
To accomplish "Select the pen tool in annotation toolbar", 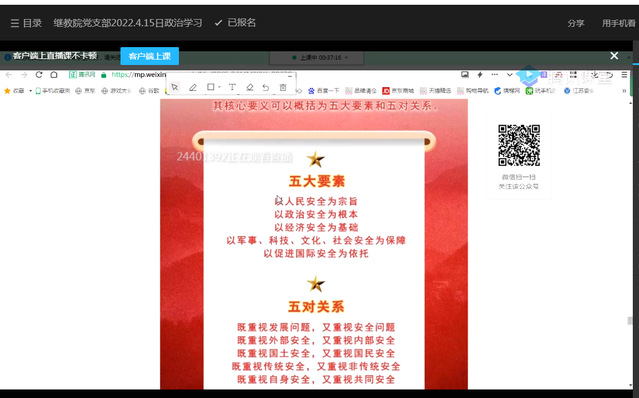I will [x=193, y=87].
